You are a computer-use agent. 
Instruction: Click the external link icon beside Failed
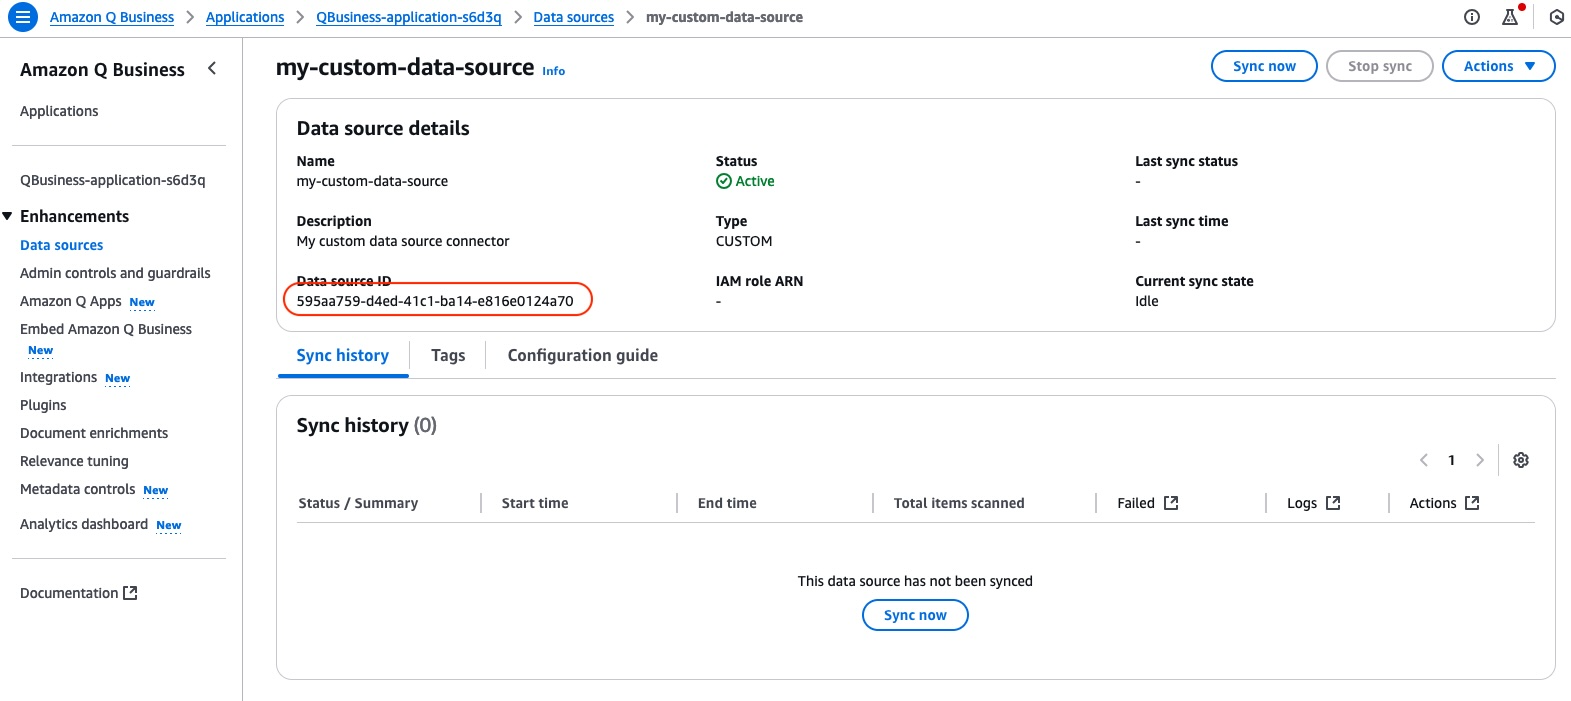coord(1171,503)
